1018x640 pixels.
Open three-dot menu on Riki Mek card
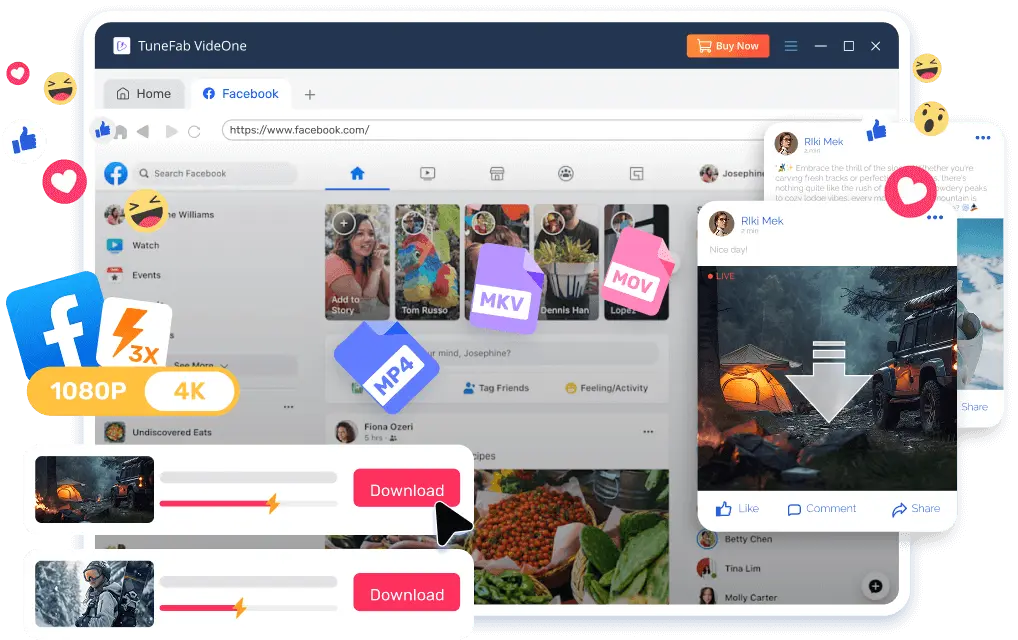point(935,217)
